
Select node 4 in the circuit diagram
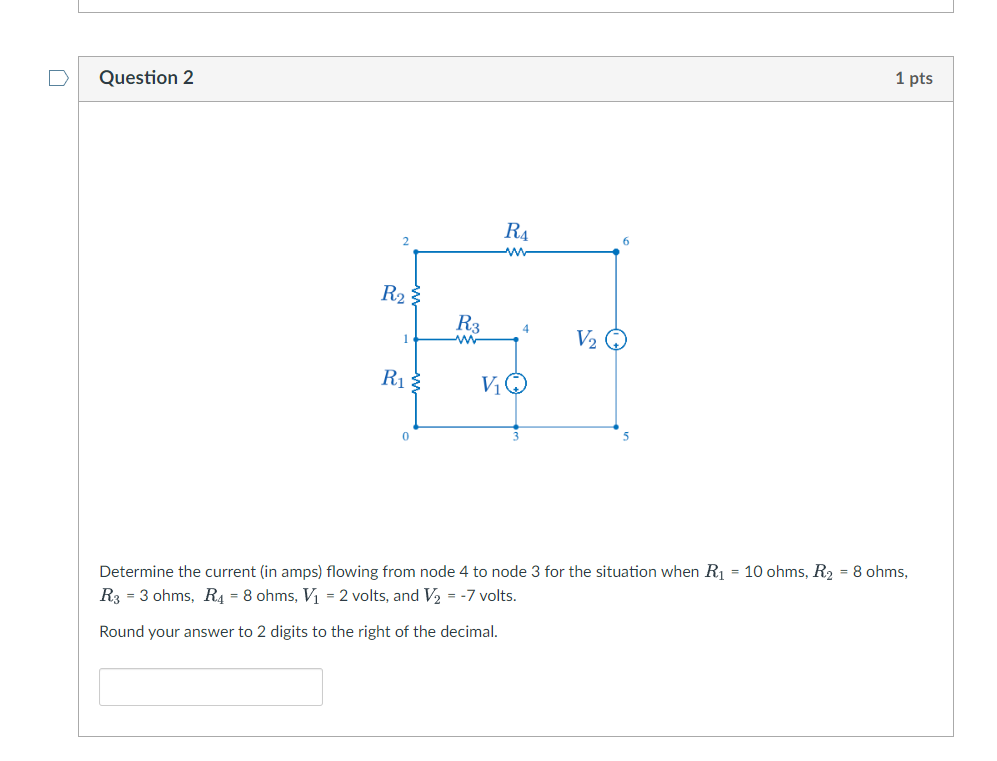pyautogui.click(x=516, y=340)
